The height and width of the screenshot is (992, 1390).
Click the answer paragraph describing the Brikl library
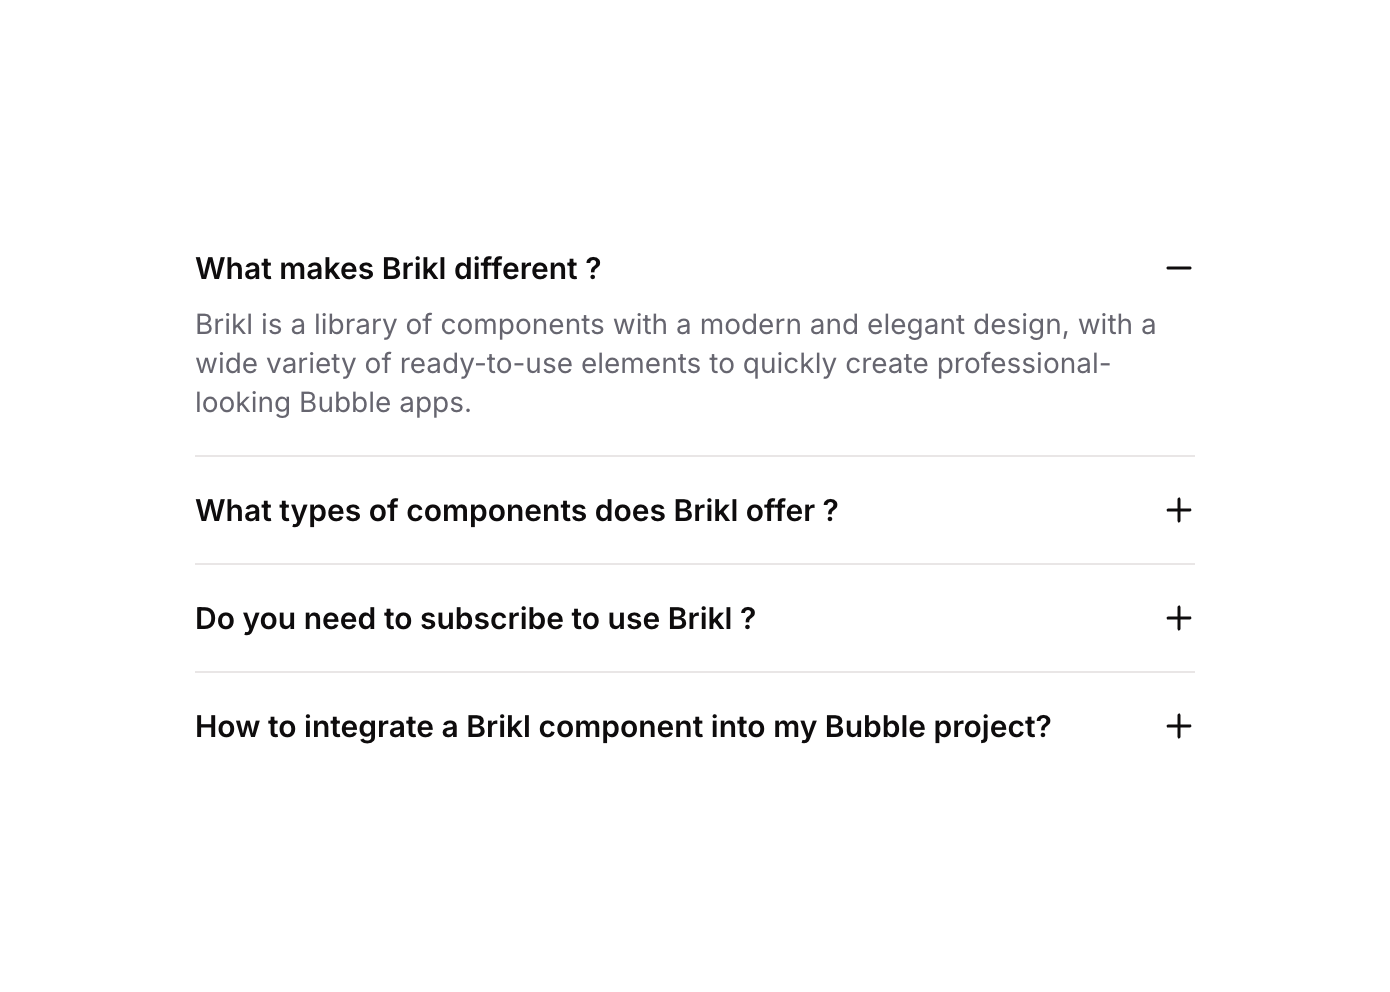(x=675, y=363)
